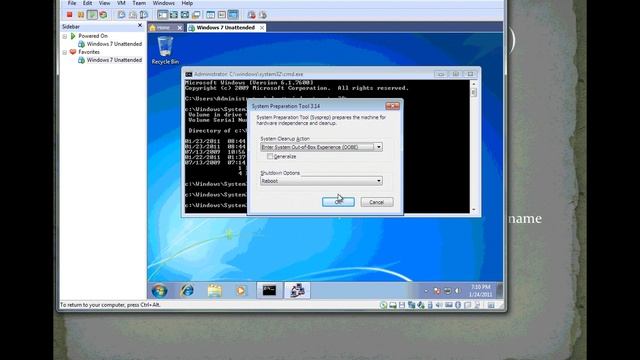640x360 pixels.
Task: Close the Home tab
Action: [x=180, y=28]
